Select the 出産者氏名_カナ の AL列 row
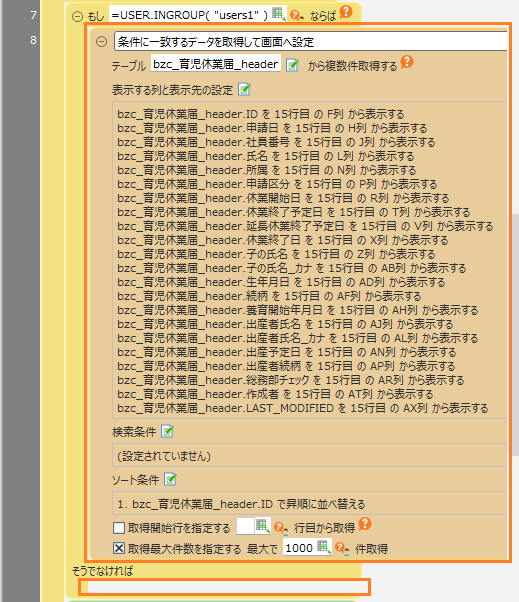The image size is (519, 602). pyautogui.click(x=298, y=338)
